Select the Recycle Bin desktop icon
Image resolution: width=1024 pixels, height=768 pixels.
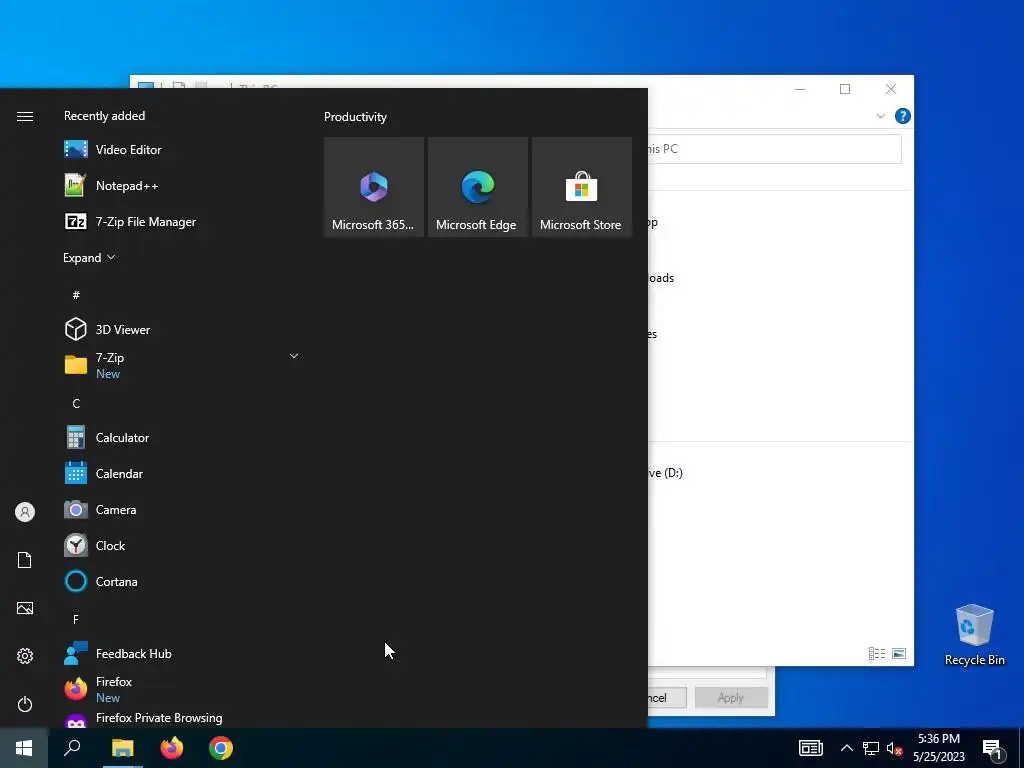pyautogui.click(x=974, y=635)
